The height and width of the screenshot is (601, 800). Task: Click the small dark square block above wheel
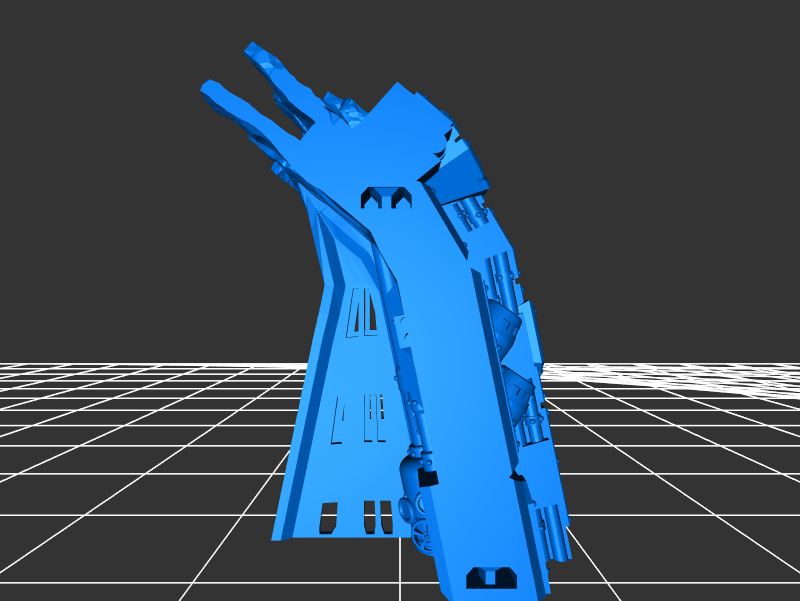(429, 478)
